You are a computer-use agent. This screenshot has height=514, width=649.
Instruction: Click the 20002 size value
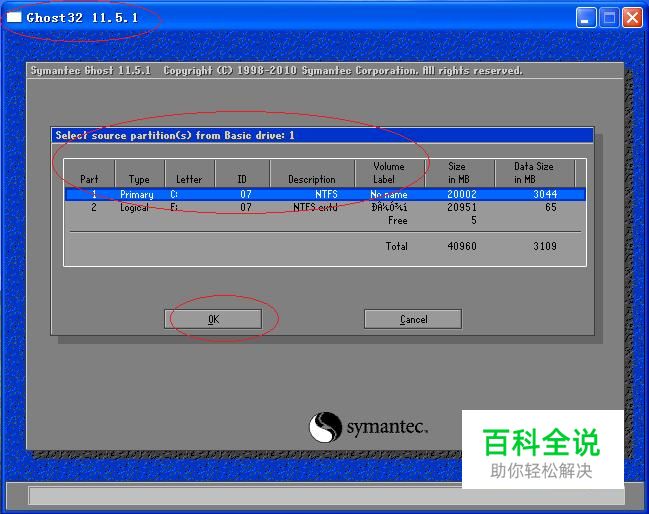(462, 194)
